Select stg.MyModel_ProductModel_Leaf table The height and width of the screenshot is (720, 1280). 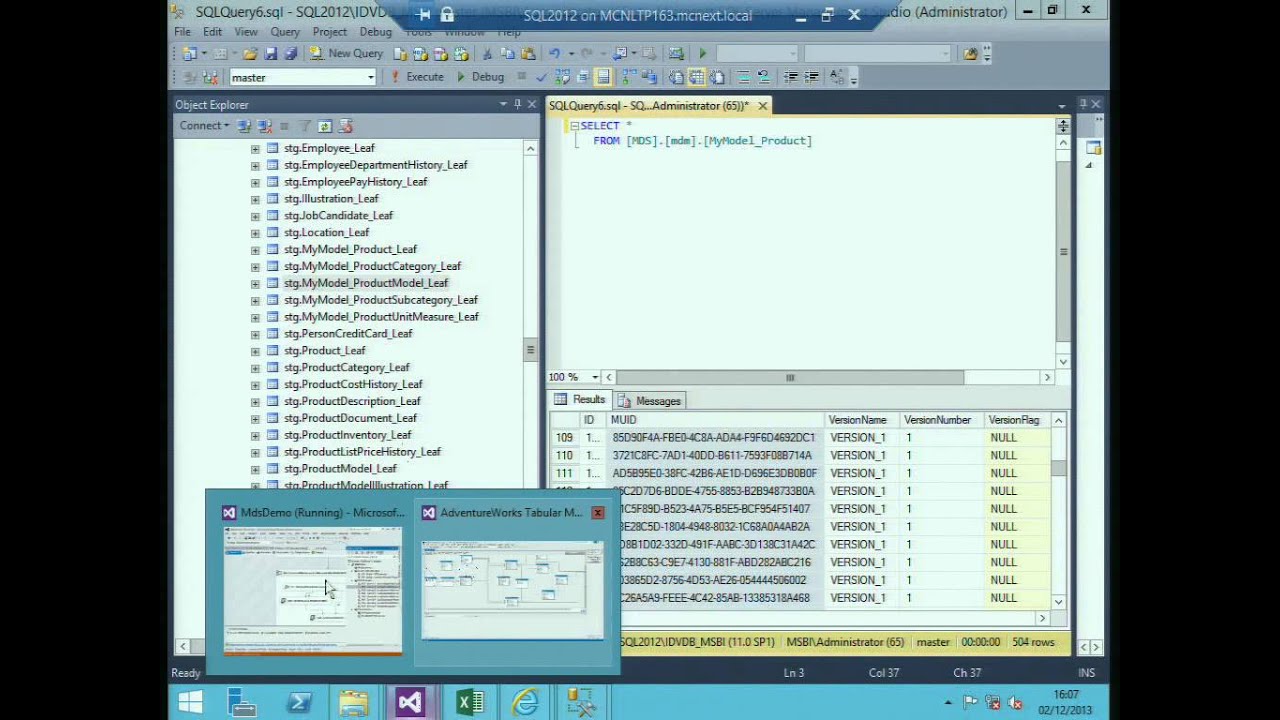pos(366,283)
